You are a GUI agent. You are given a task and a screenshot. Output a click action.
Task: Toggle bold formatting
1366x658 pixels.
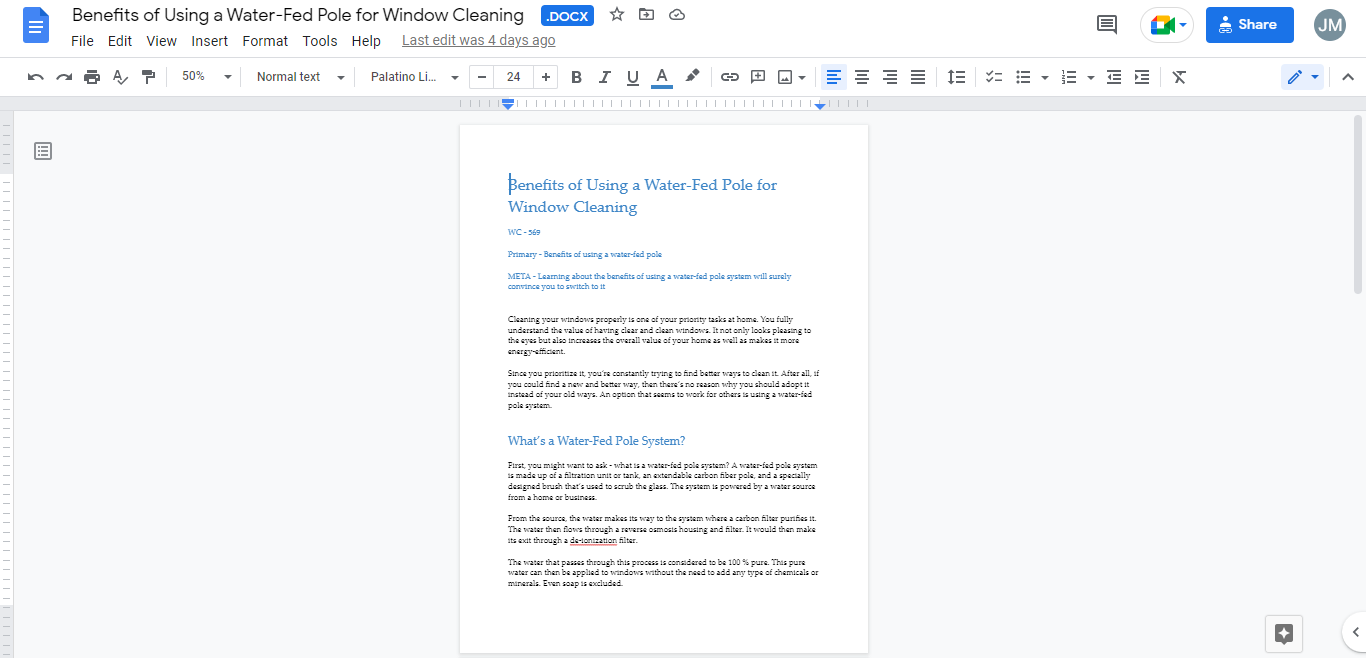(x=576, y=77)
